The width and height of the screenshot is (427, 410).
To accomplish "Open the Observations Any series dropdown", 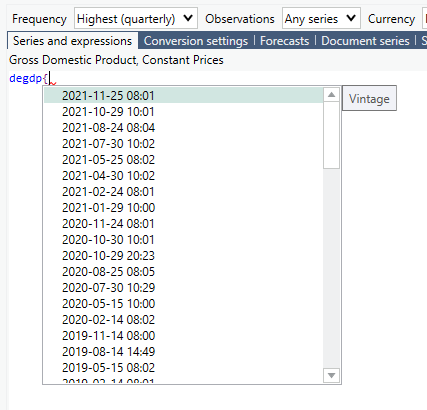I will 321,19.
